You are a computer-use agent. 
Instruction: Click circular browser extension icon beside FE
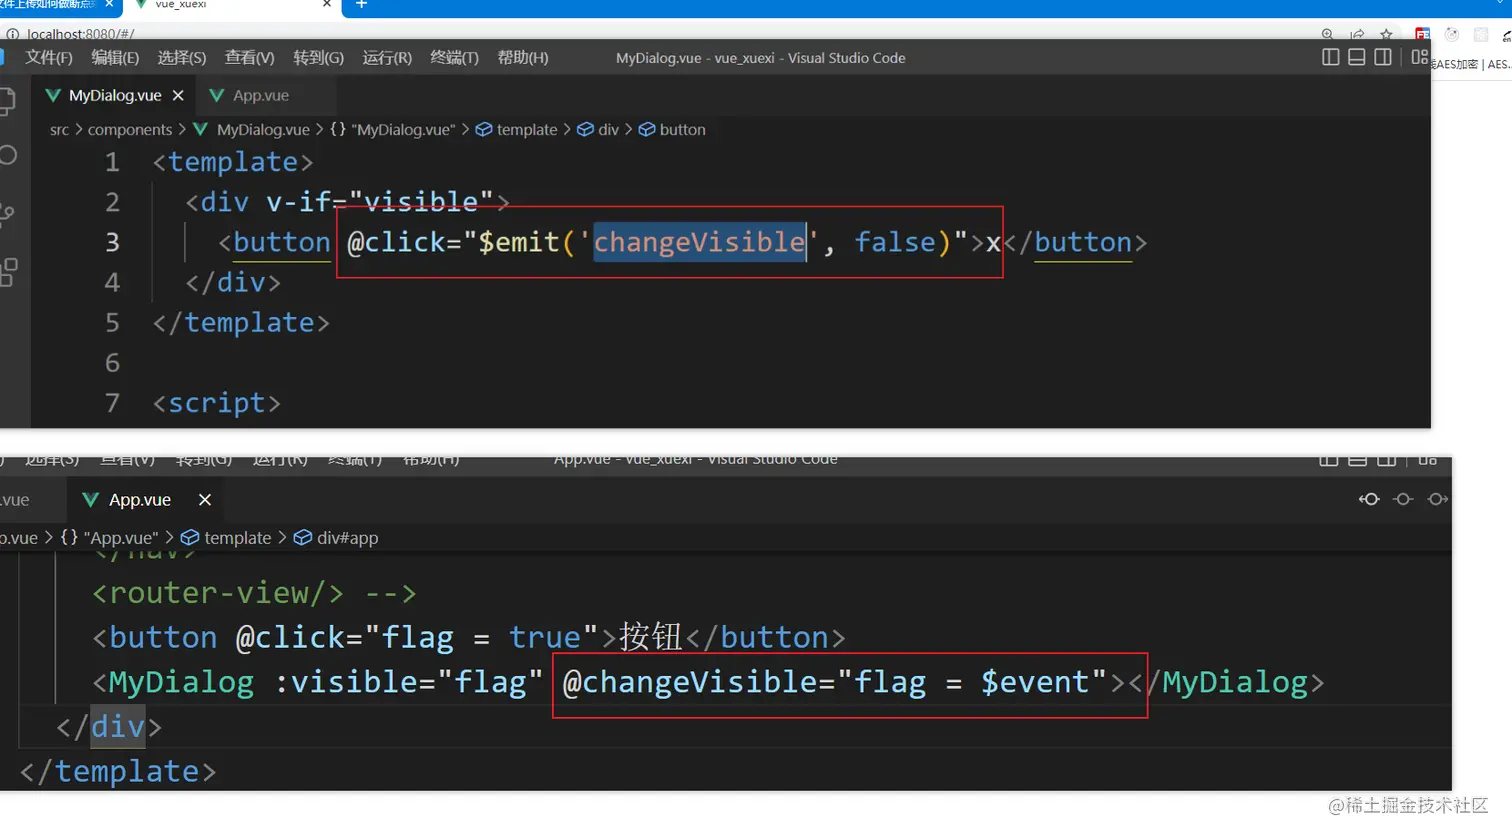(1451, 35)
